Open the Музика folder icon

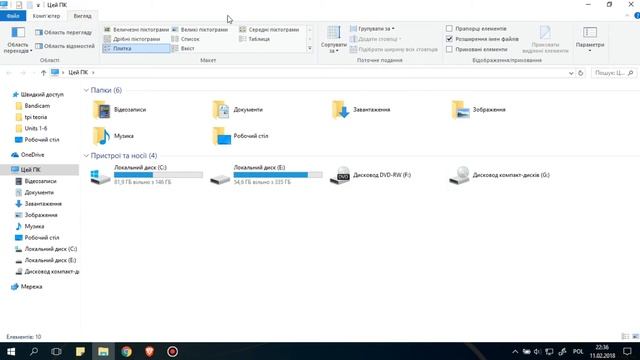102,136
